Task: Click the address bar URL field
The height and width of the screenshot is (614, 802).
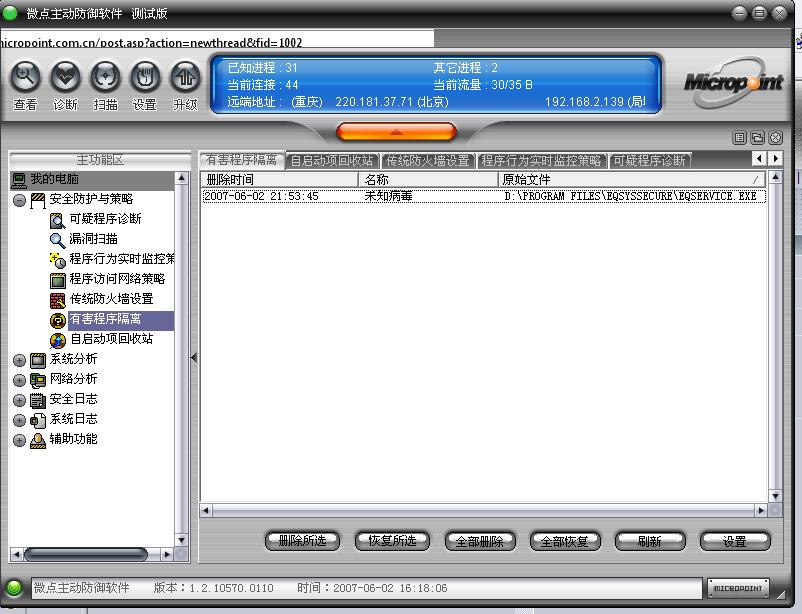Action: tap(217, 41)
